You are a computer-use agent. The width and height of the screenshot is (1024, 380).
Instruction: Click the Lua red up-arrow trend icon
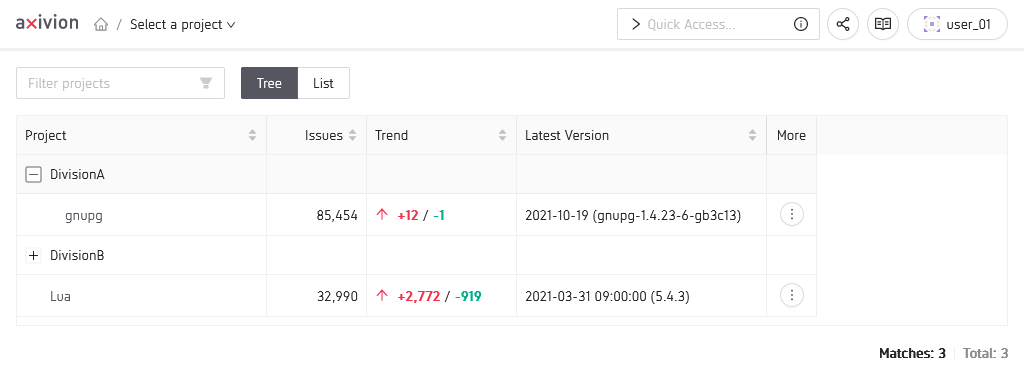coord(383,296)
